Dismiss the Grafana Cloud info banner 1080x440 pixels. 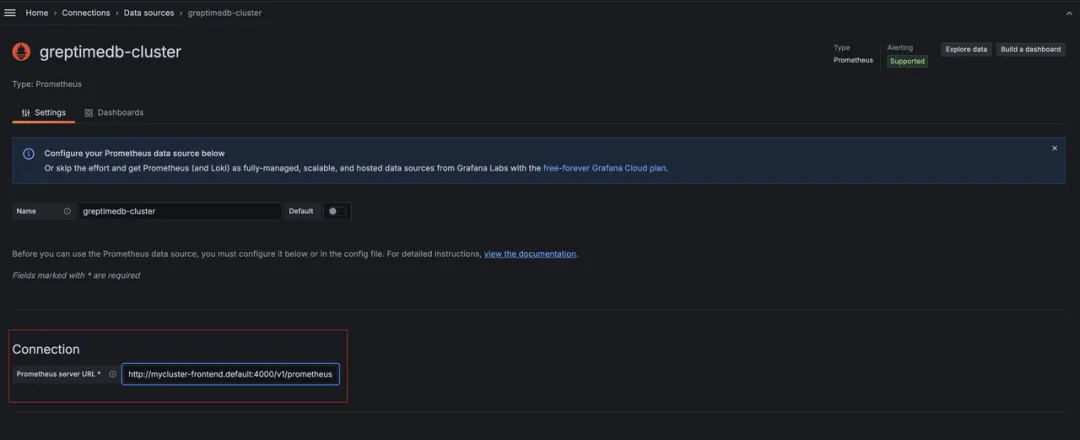point(1054,148)
